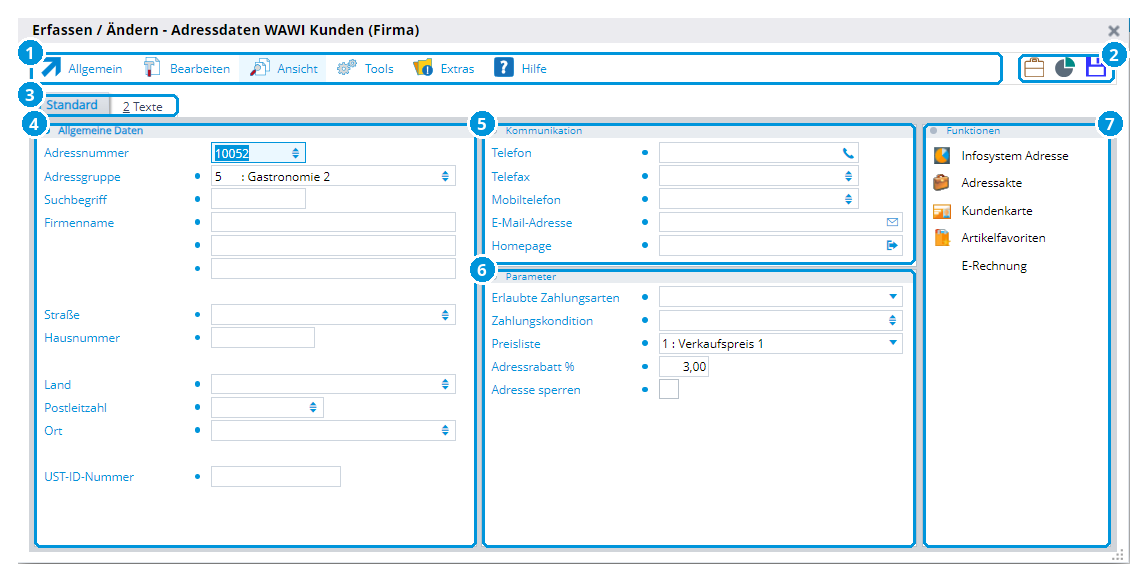Open the E-Rechnung function
This screenshot has width=1148, height=582.
click(x=994, y=266)
